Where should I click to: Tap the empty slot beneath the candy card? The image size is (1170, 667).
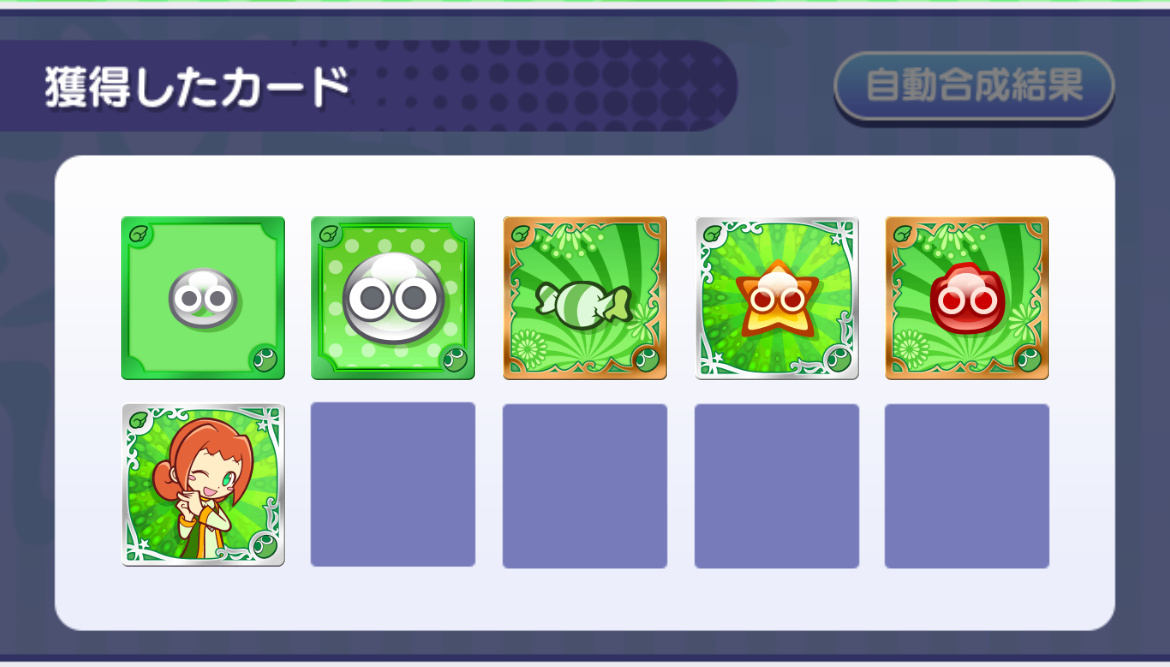tap(585, 486)
